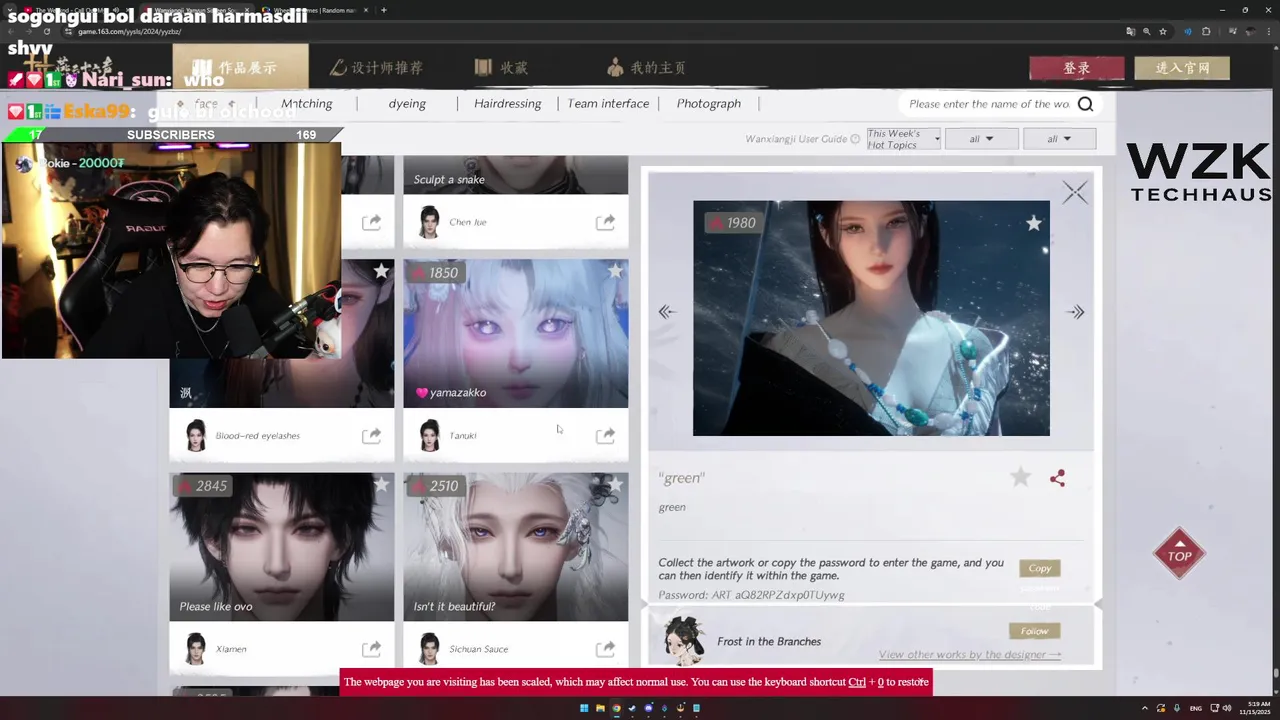Star the "Isn't it beautiful?" artwork
Screen dimensions: 1280x720
[615, 484]
